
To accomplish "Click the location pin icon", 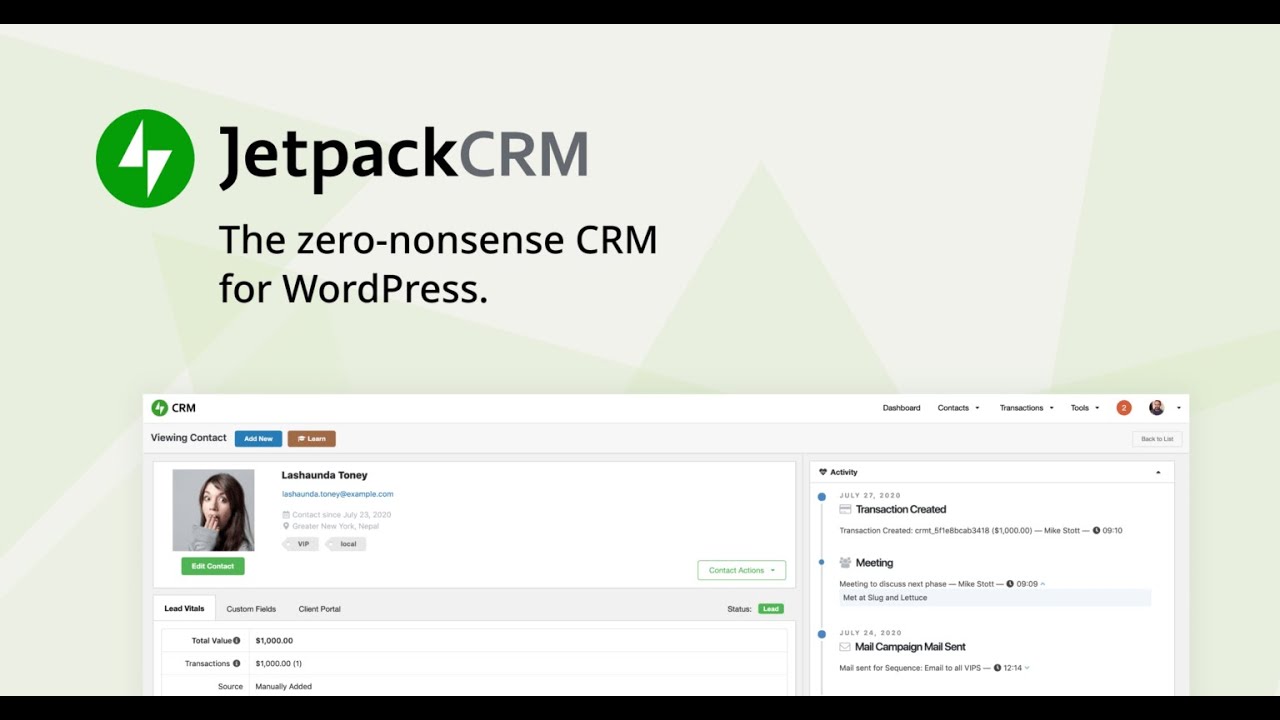I will (x=286, y=526).
